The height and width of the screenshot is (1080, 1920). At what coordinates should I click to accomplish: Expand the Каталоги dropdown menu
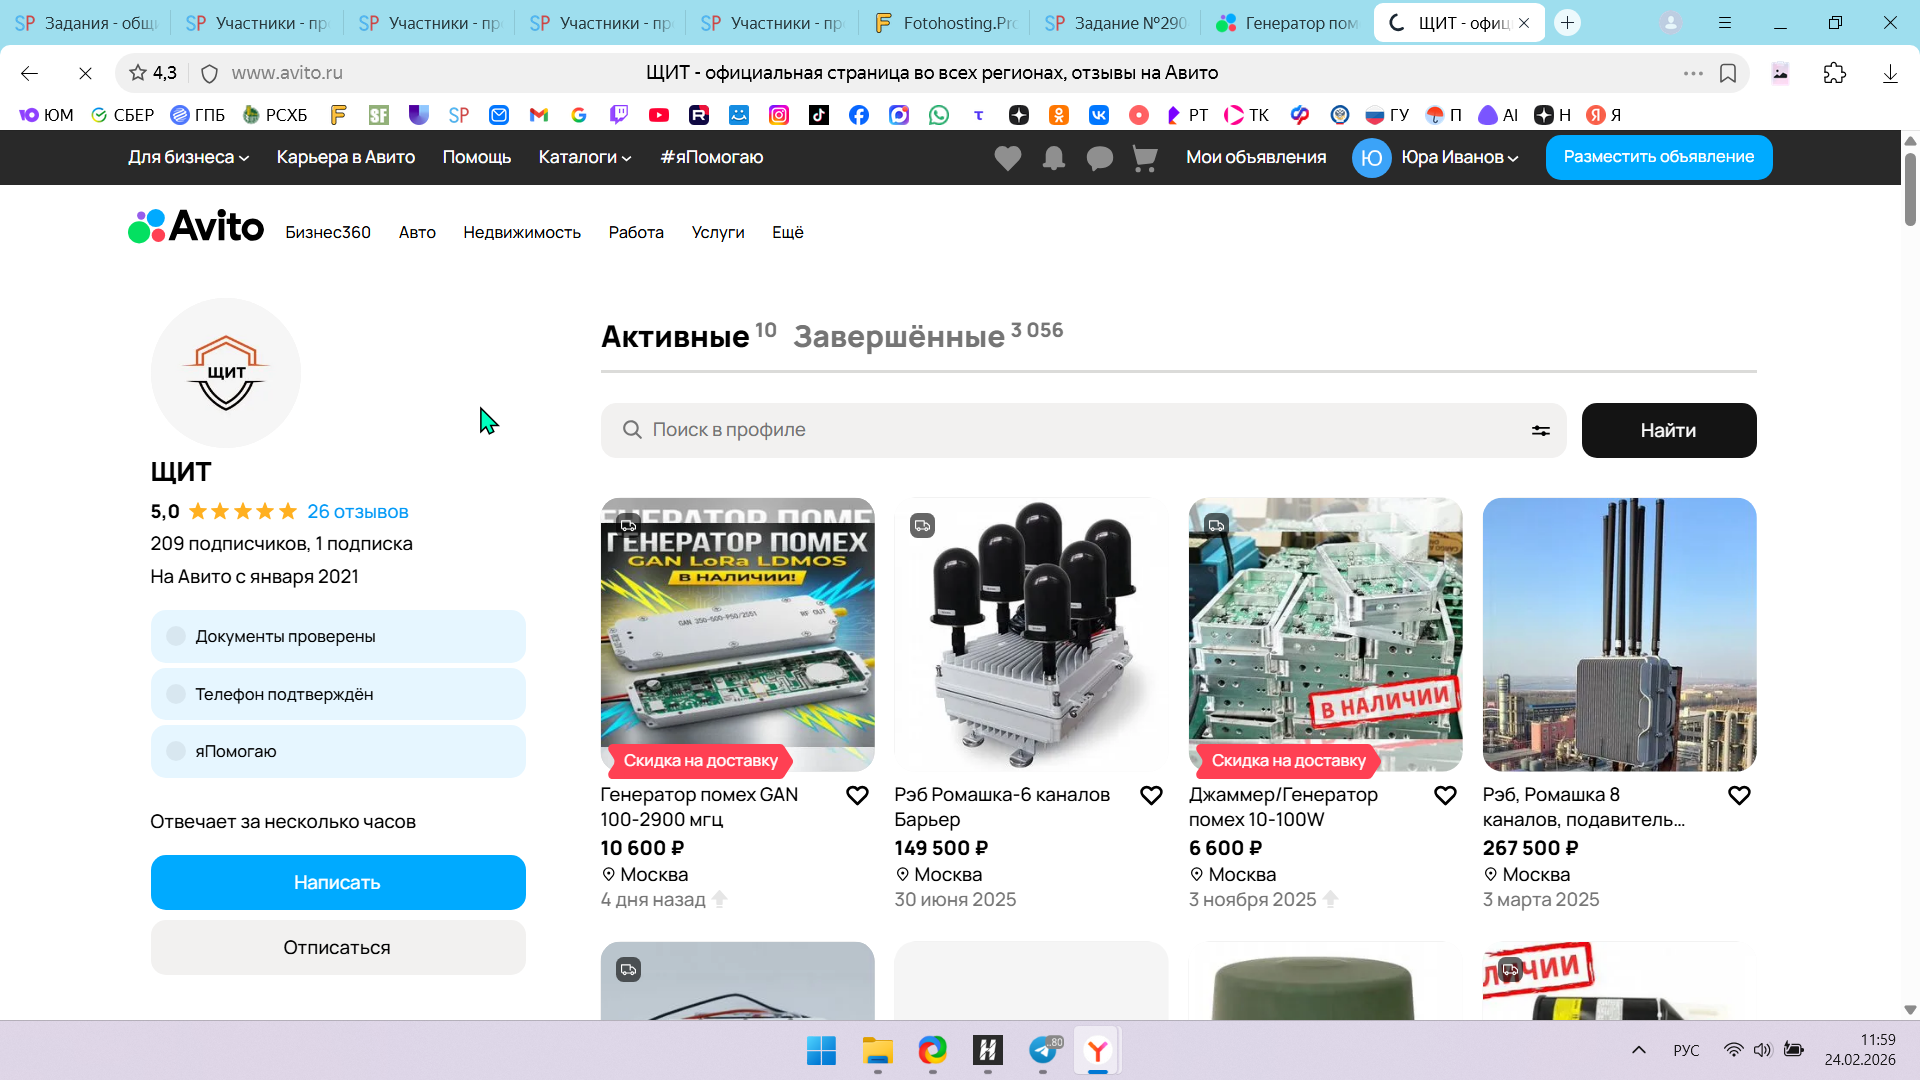[584, 157]
